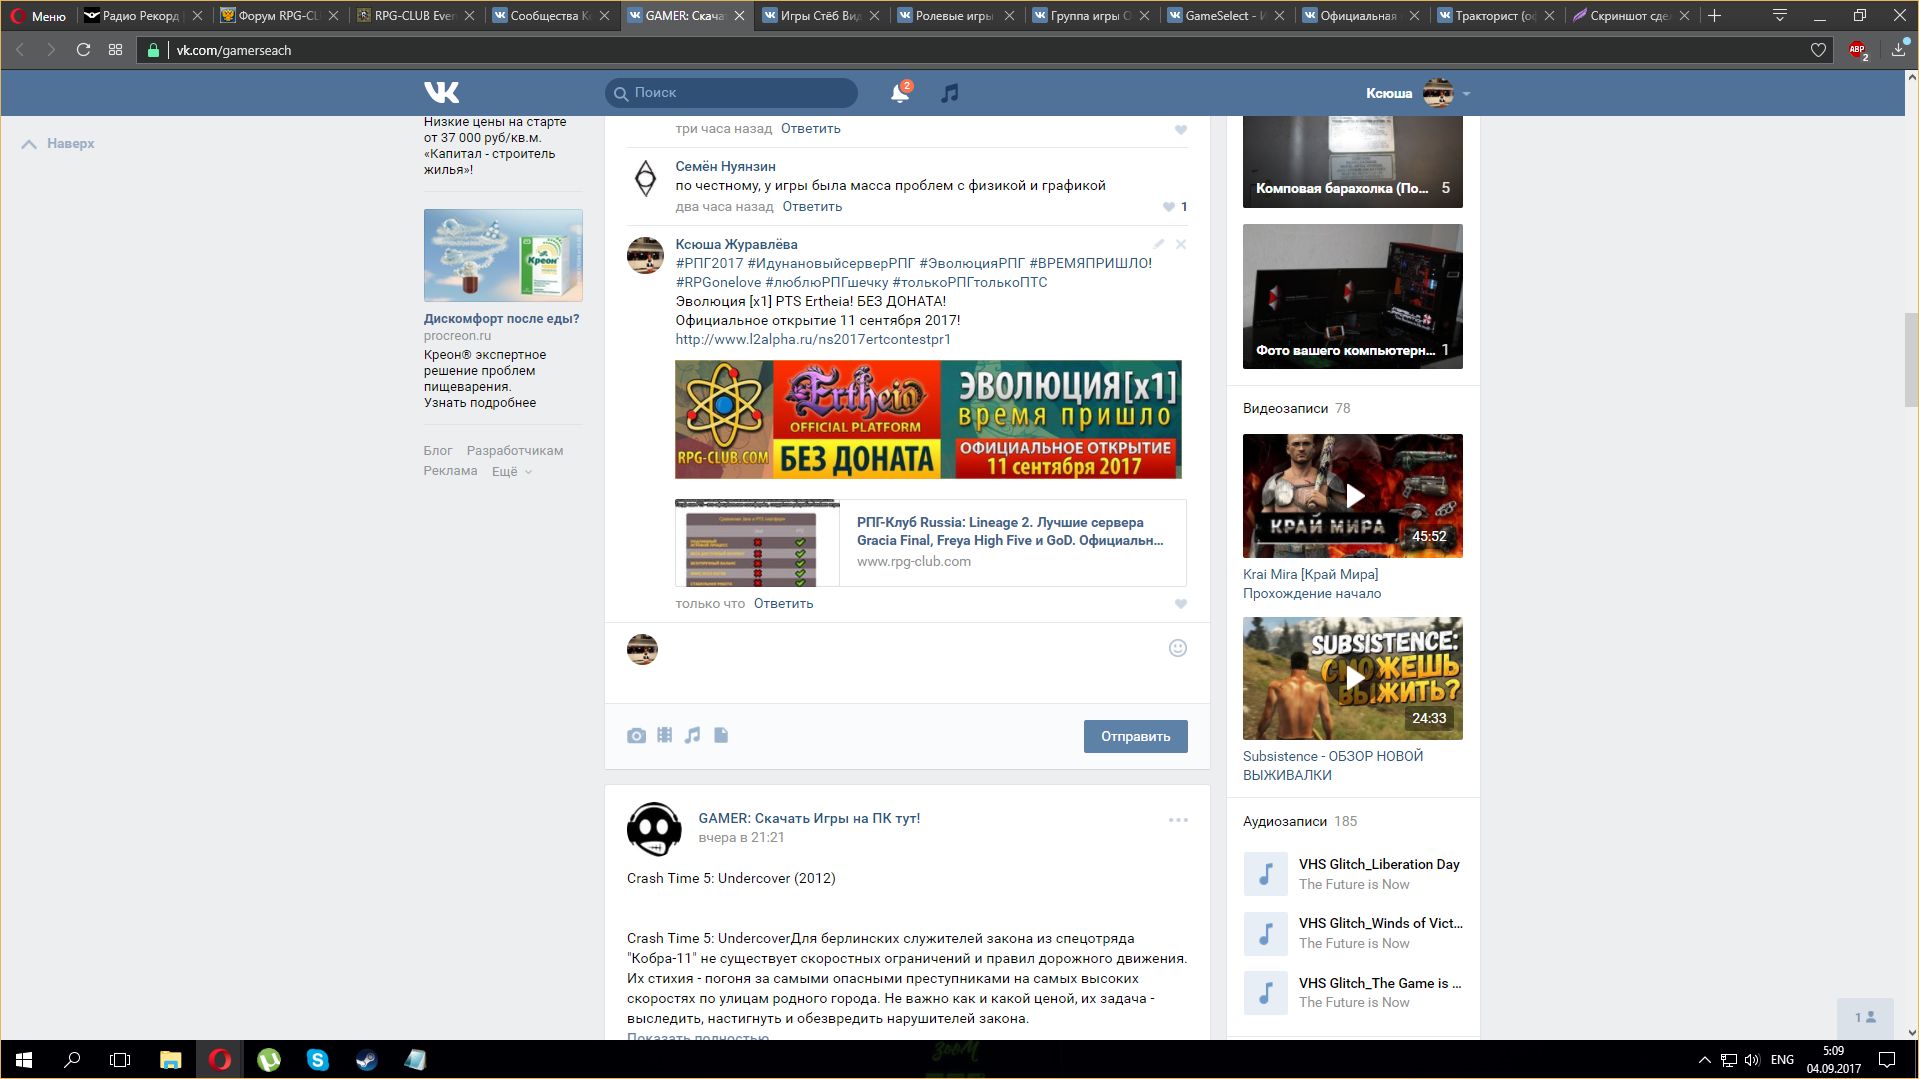
Task: Focus the VK Поиск search box
Action: coord(731,93)
